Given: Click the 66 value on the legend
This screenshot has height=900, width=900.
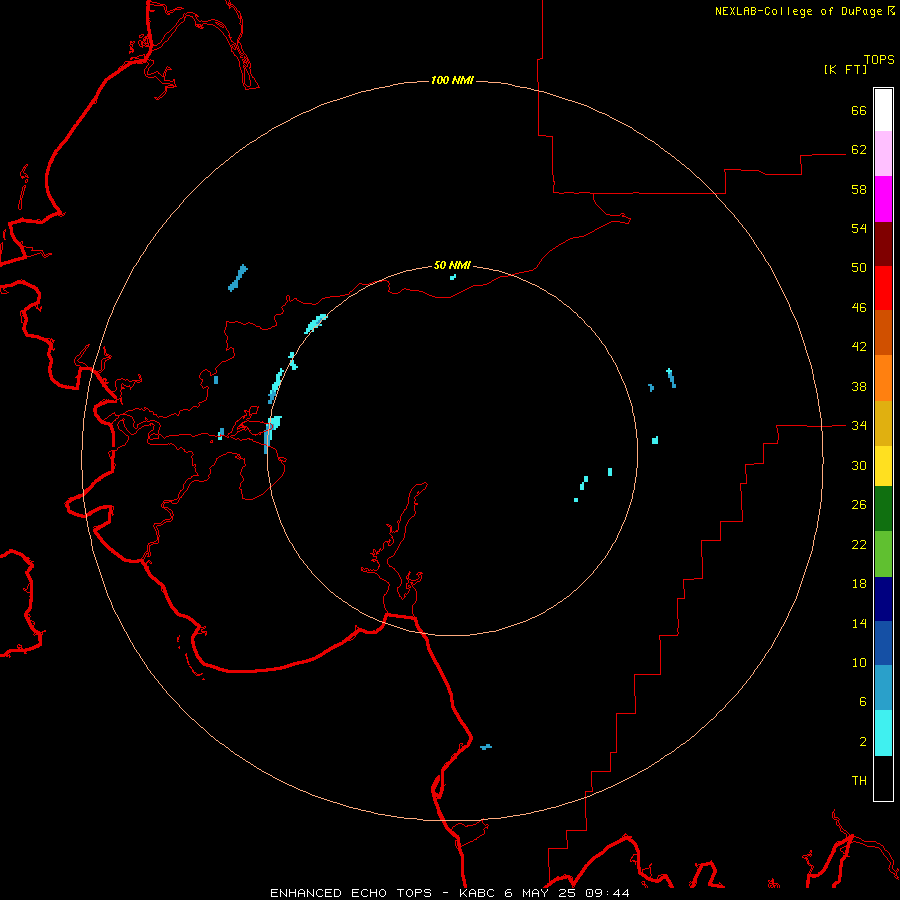Looking at the screenshot, I should pyautogui.click(x=859, y=110).
